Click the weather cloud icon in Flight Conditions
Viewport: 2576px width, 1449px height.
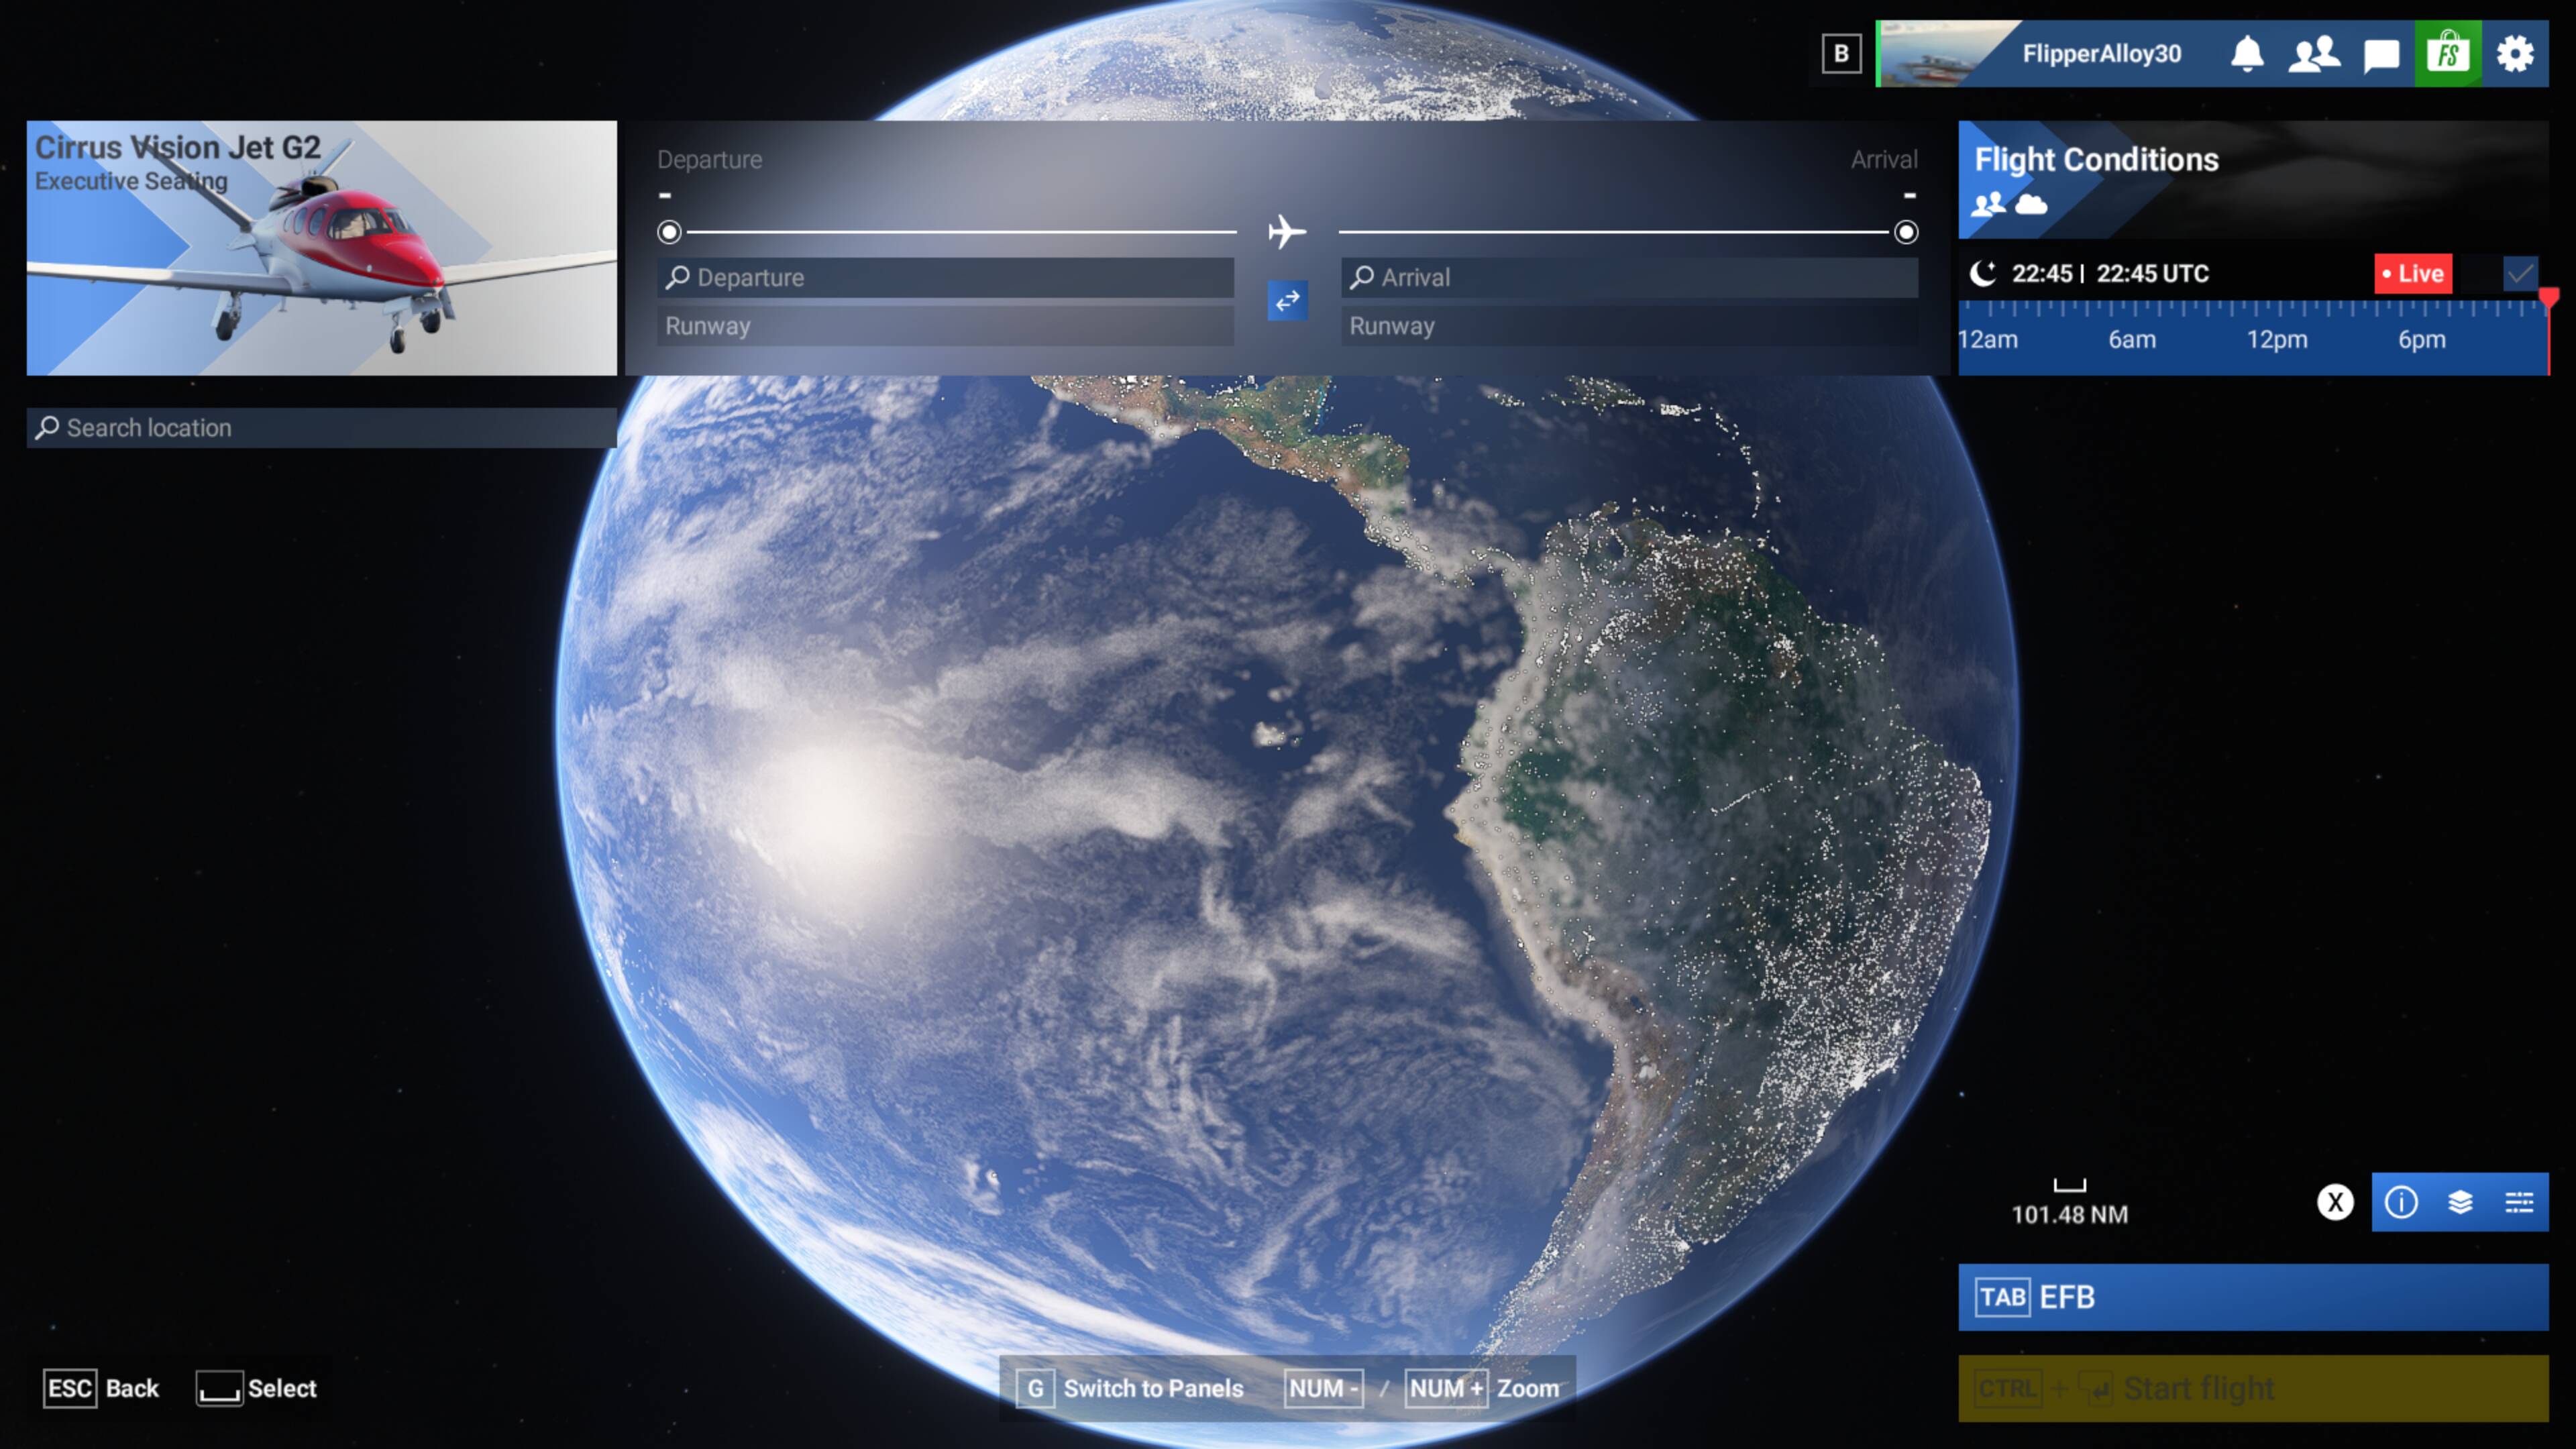point(2031,205)
